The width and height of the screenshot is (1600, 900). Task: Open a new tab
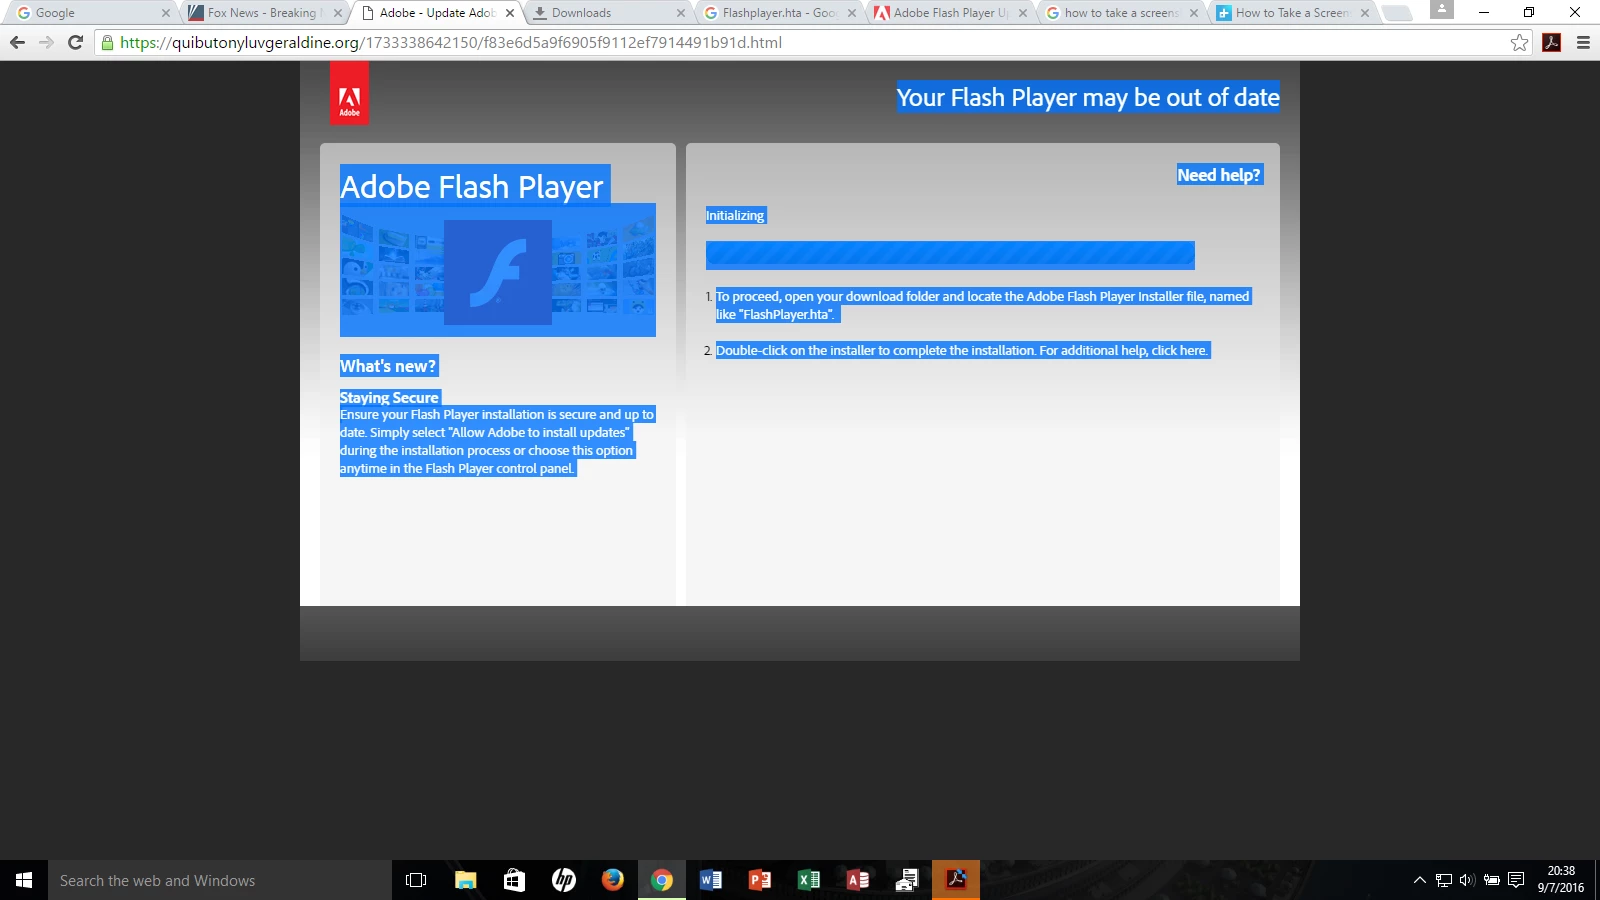pyautogui.click(x=1397, y=13)
